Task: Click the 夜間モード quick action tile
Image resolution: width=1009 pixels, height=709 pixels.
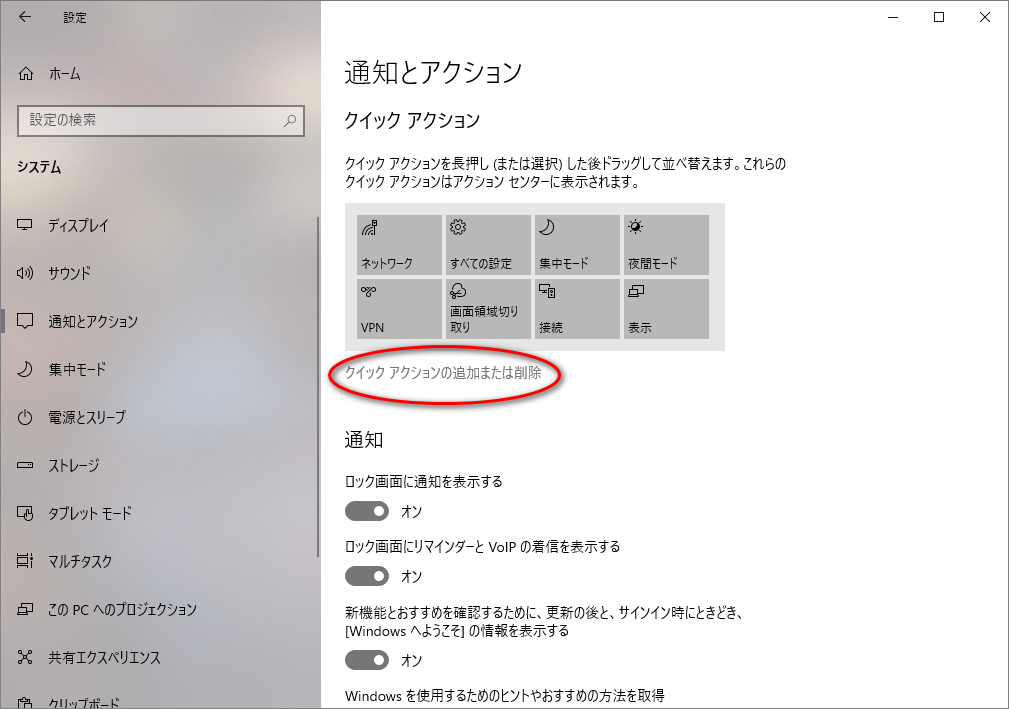Action: [666, 245]
